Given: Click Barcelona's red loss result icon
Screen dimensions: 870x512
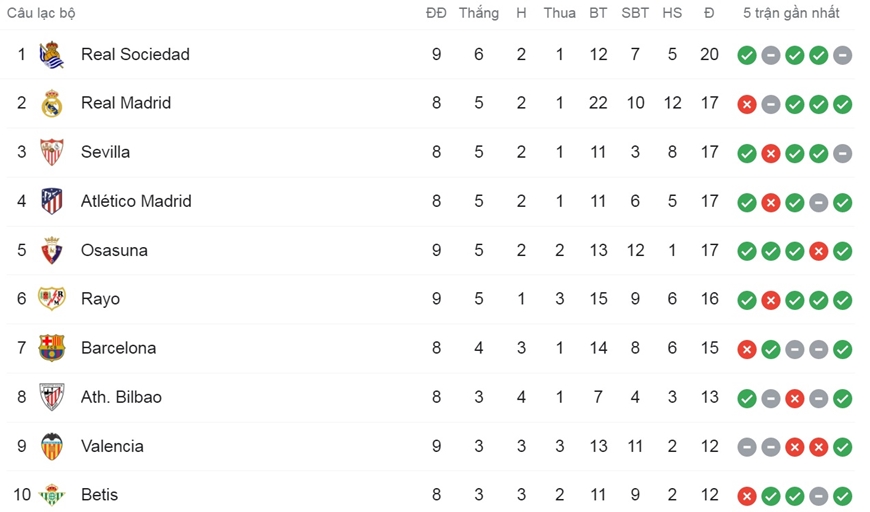Looking at the screenshot, I should (x=747, y=349).
